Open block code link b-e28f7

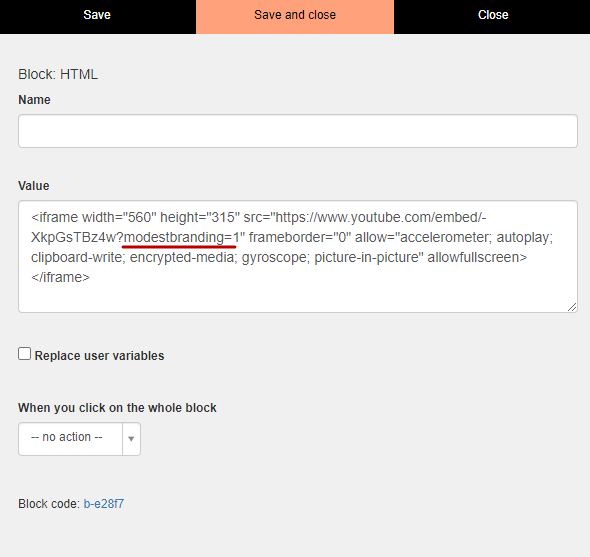coord(103,504)
